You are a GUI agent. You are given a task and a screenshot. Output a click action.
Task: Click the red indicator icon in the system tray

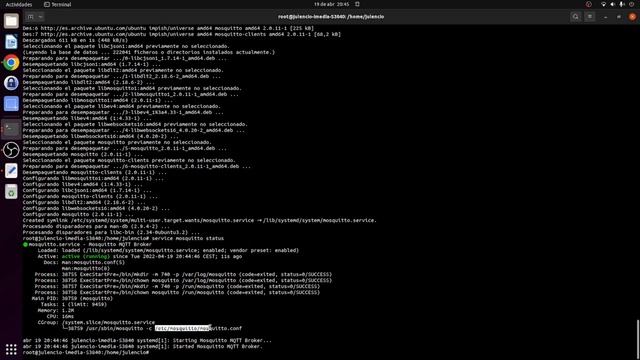[589, 4]
